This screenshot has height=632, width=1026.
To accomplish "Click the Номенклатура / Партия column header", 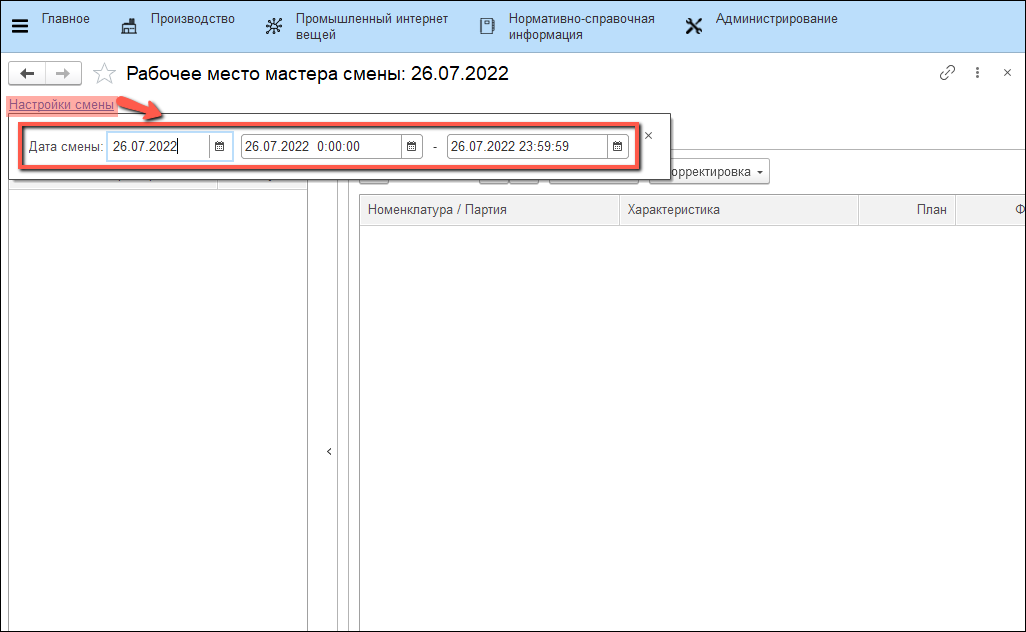I will (437, 210).
